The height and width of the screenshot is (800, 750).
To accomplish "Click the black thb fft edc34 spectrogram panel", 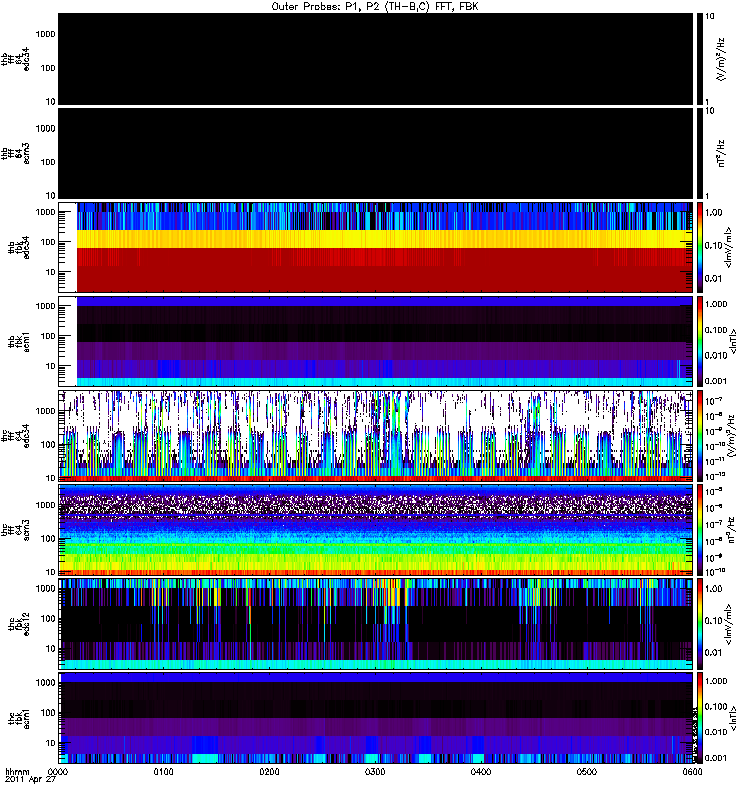I will point(376,59).
